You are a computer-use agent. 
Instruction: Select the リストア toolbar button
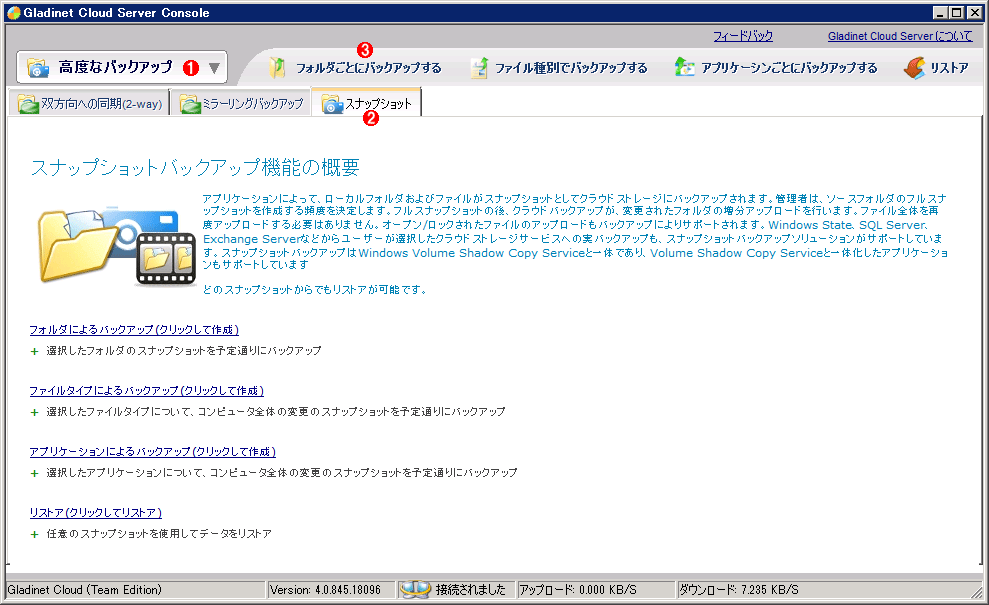[x=936, y=68]
